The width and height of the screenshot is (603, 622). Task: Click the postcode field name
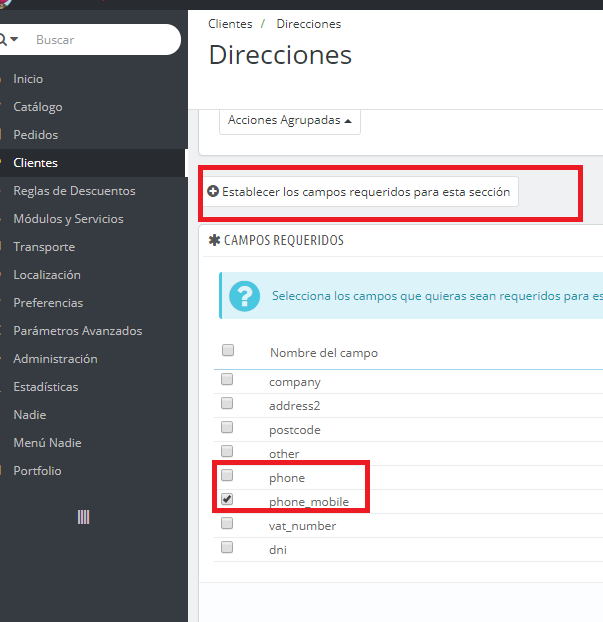(x=295, y=430)
